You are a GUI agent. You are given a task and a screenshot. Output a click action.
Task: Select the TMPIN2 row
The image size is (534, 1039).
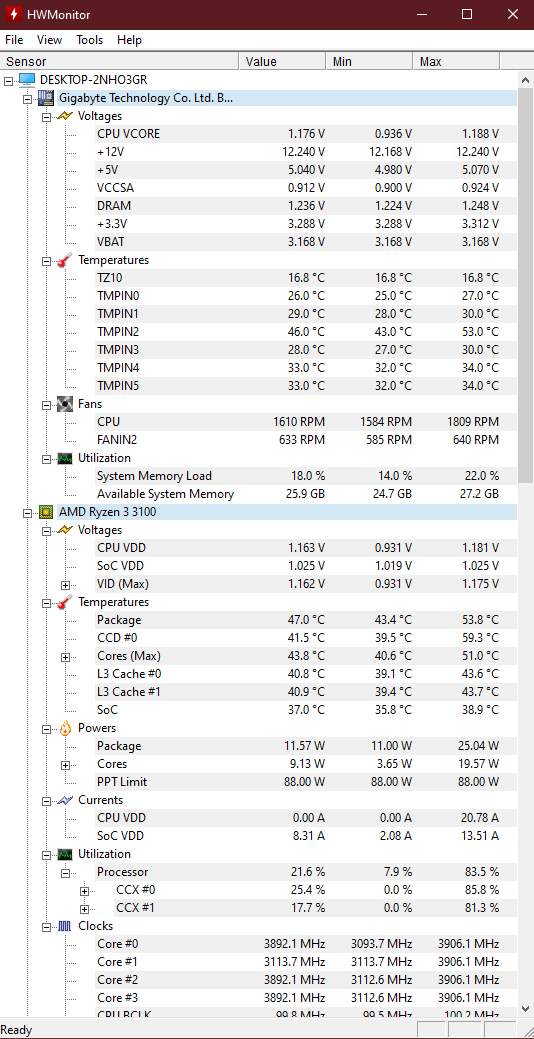pyautogui.click(x=306, y=331)
